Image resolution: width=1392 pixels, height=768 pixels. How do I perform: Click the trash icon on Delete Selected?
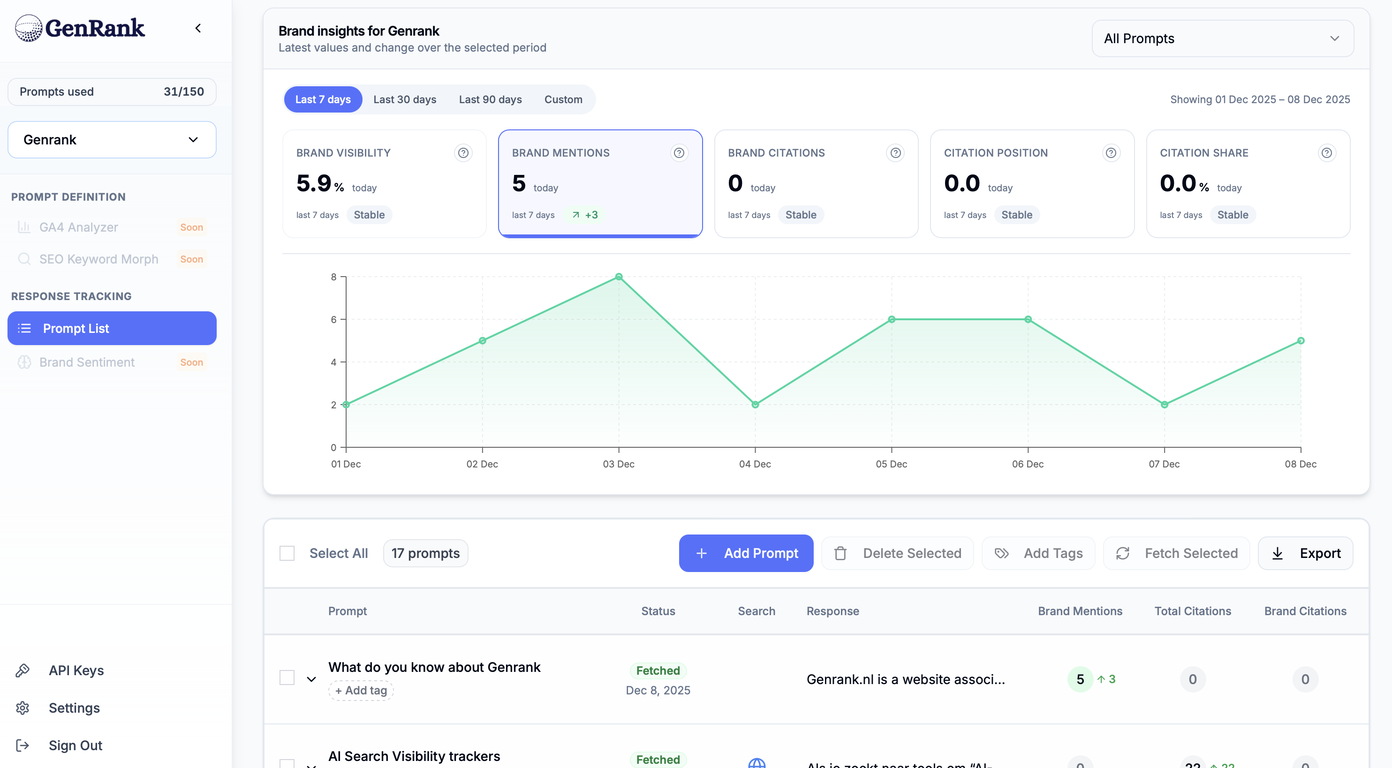(x=841, y=553)
